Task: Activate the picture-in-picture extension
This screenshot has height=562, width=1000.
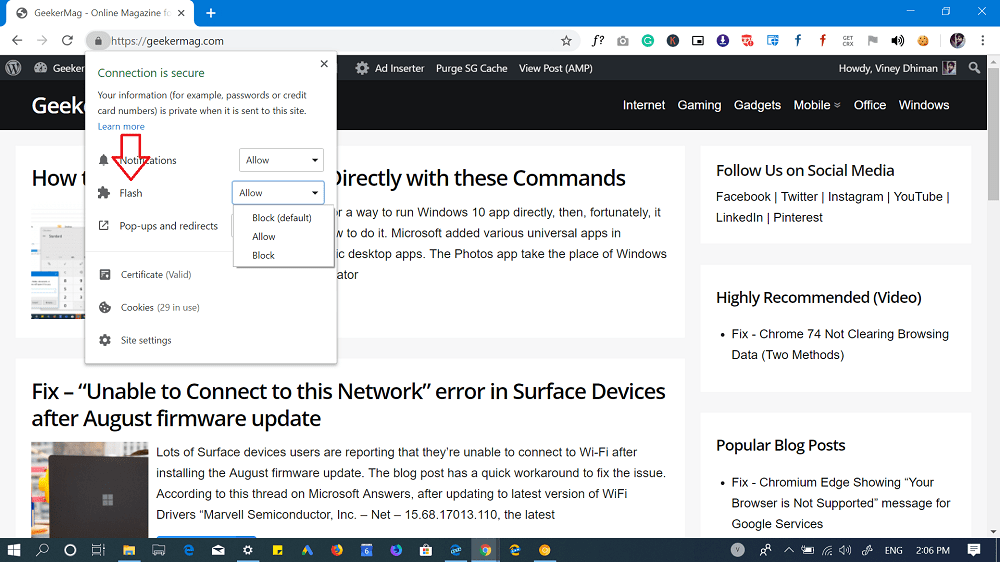Action: 698,41
